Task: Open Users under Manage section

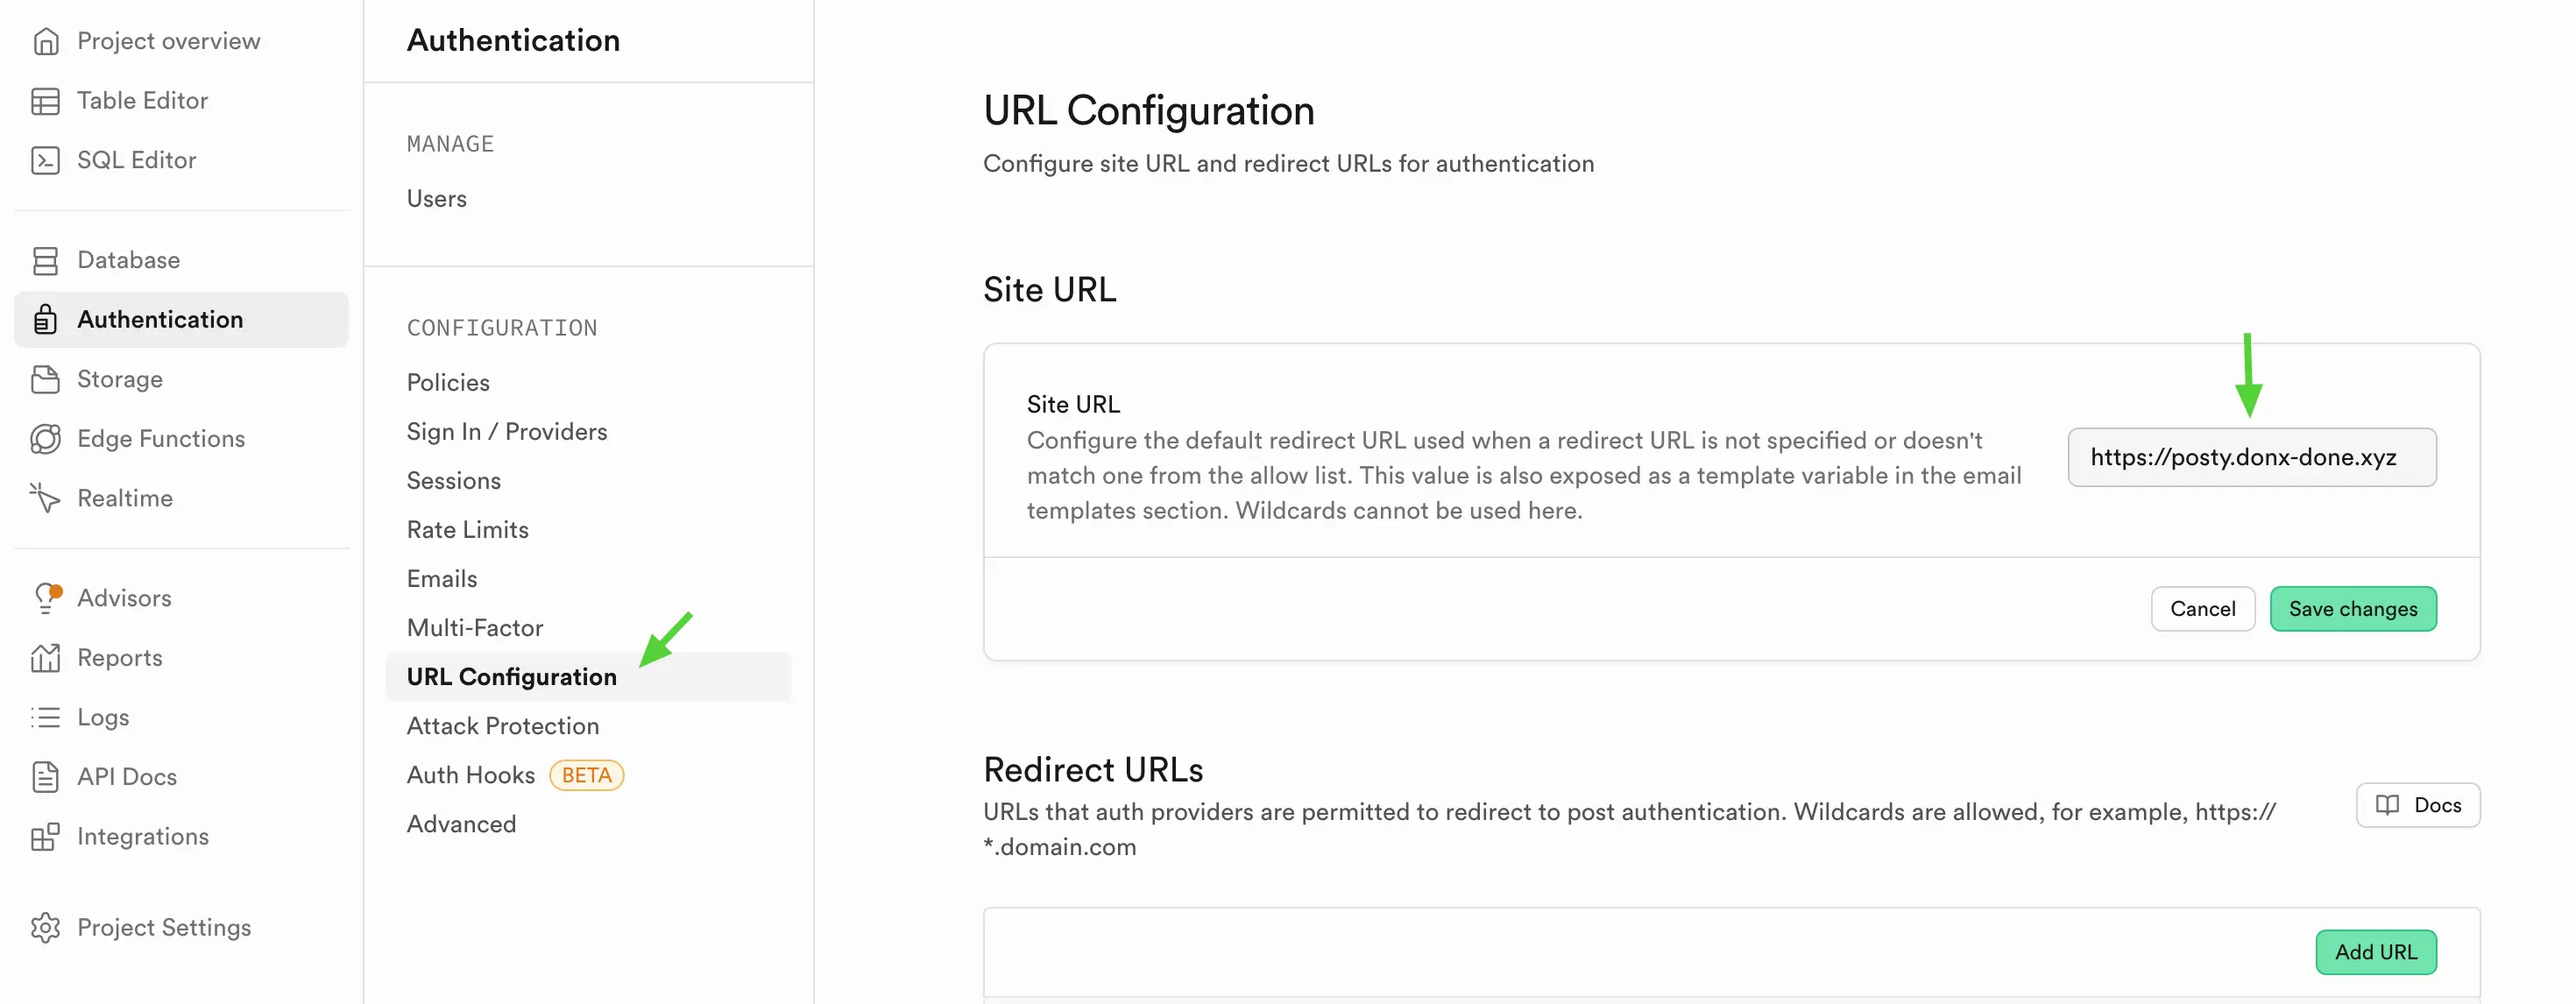Action: coord(437,199)
